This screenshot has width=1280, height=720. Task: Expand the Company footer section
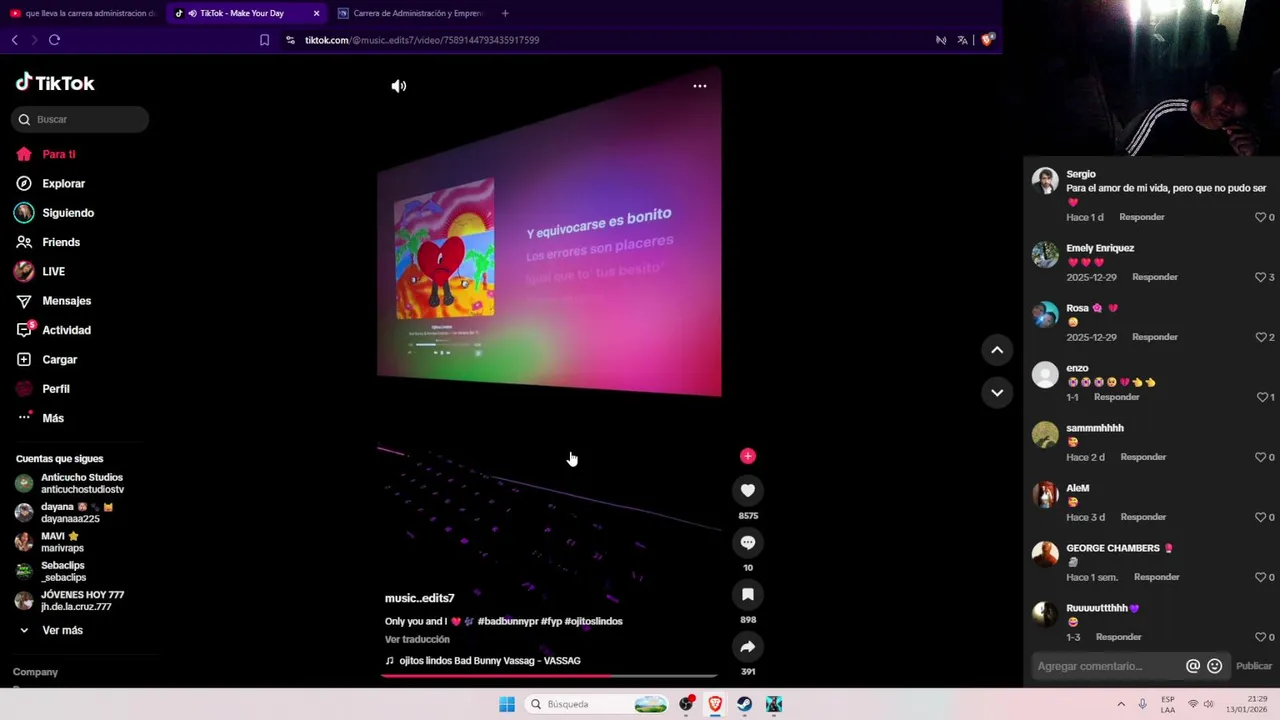click(x=35, y=672)
